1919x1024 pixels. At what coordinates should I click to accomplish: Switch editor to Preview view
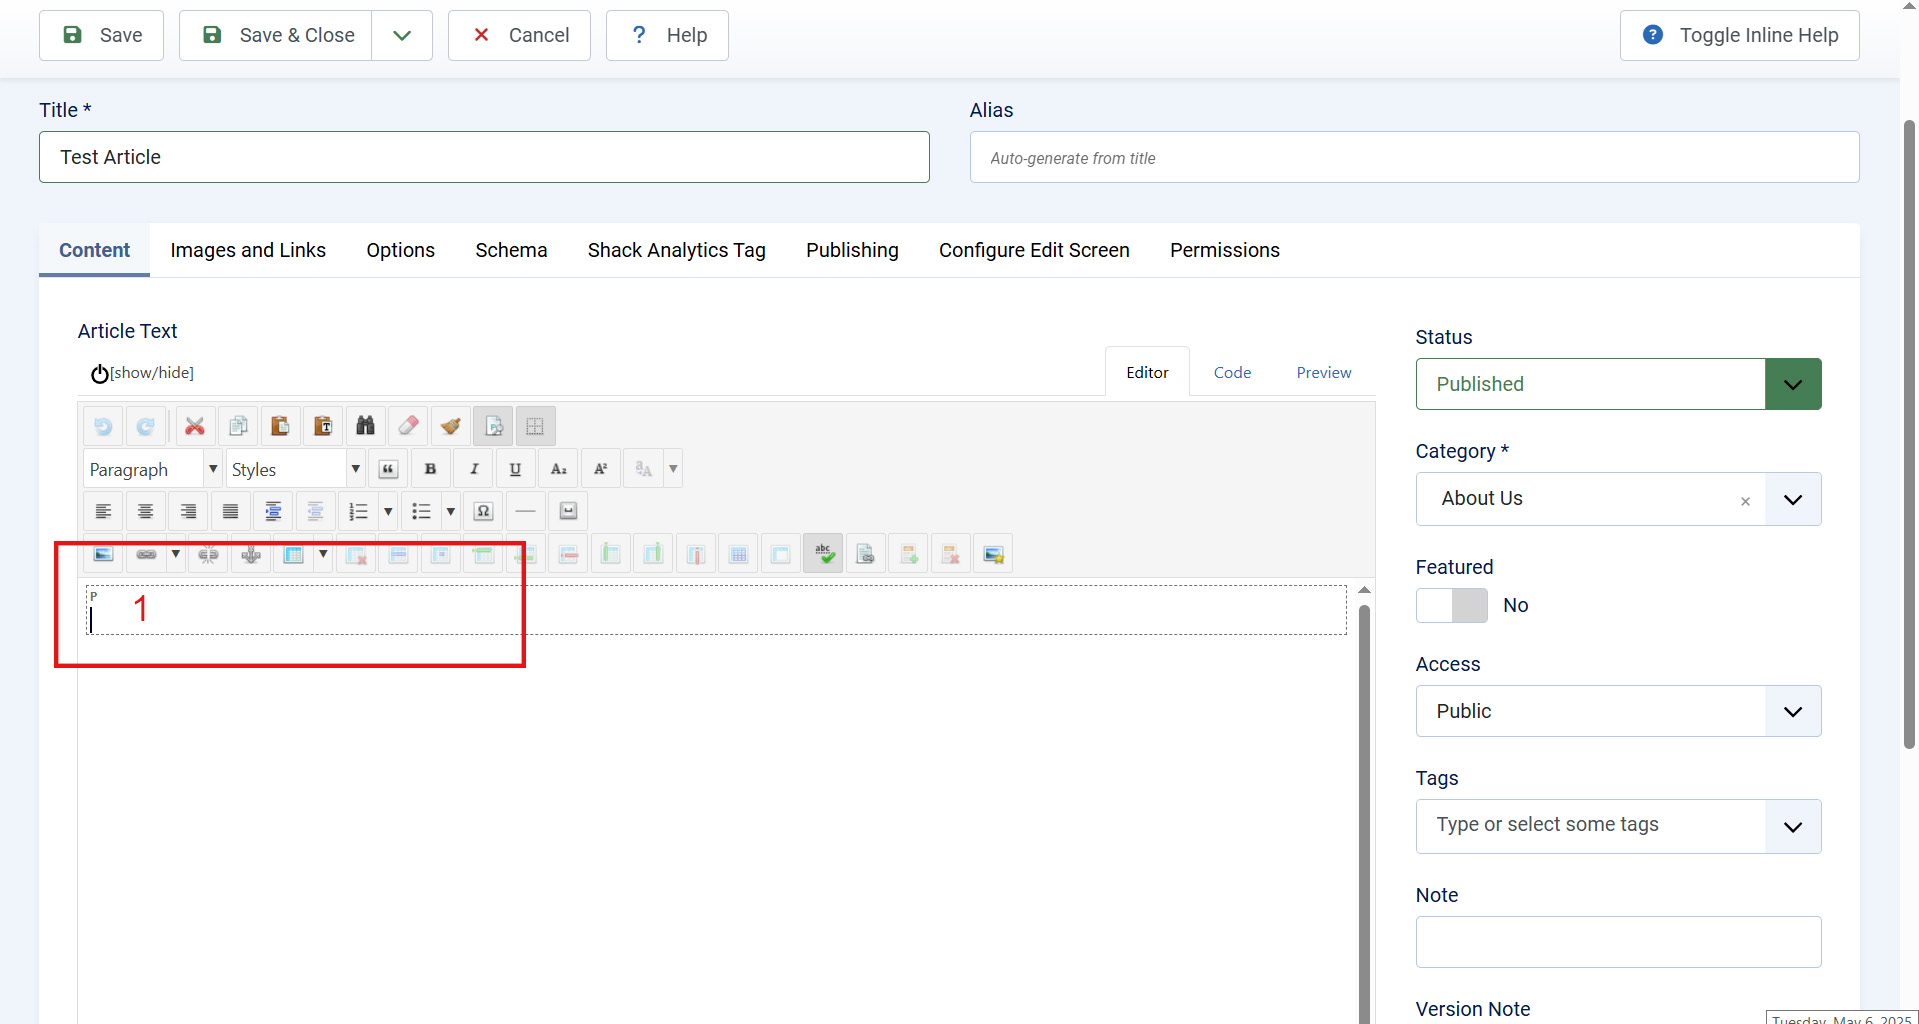coord(1323,372)
